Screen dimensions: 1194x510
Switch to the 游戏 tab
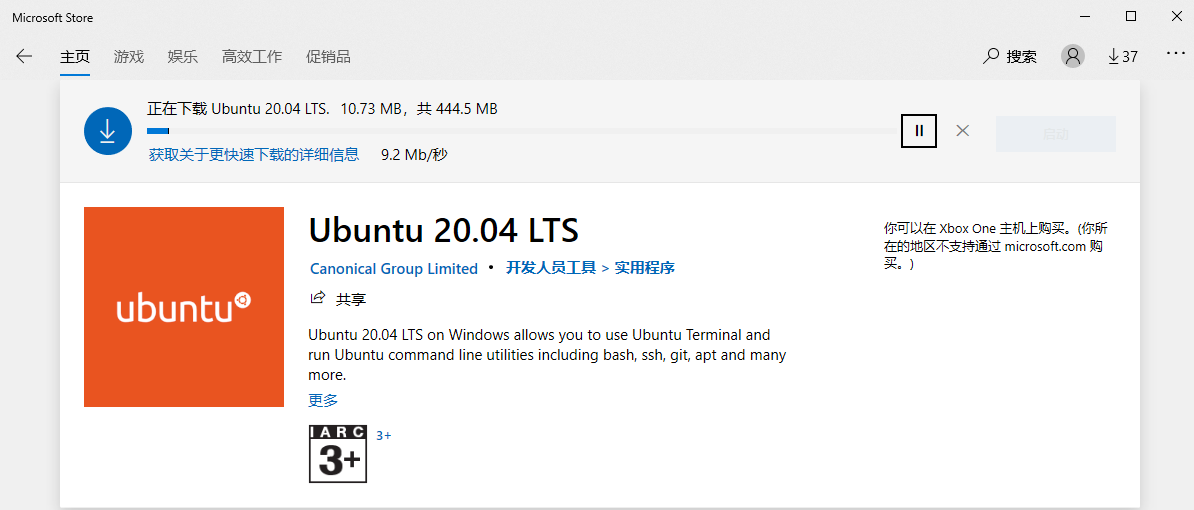tap(129, 56)
